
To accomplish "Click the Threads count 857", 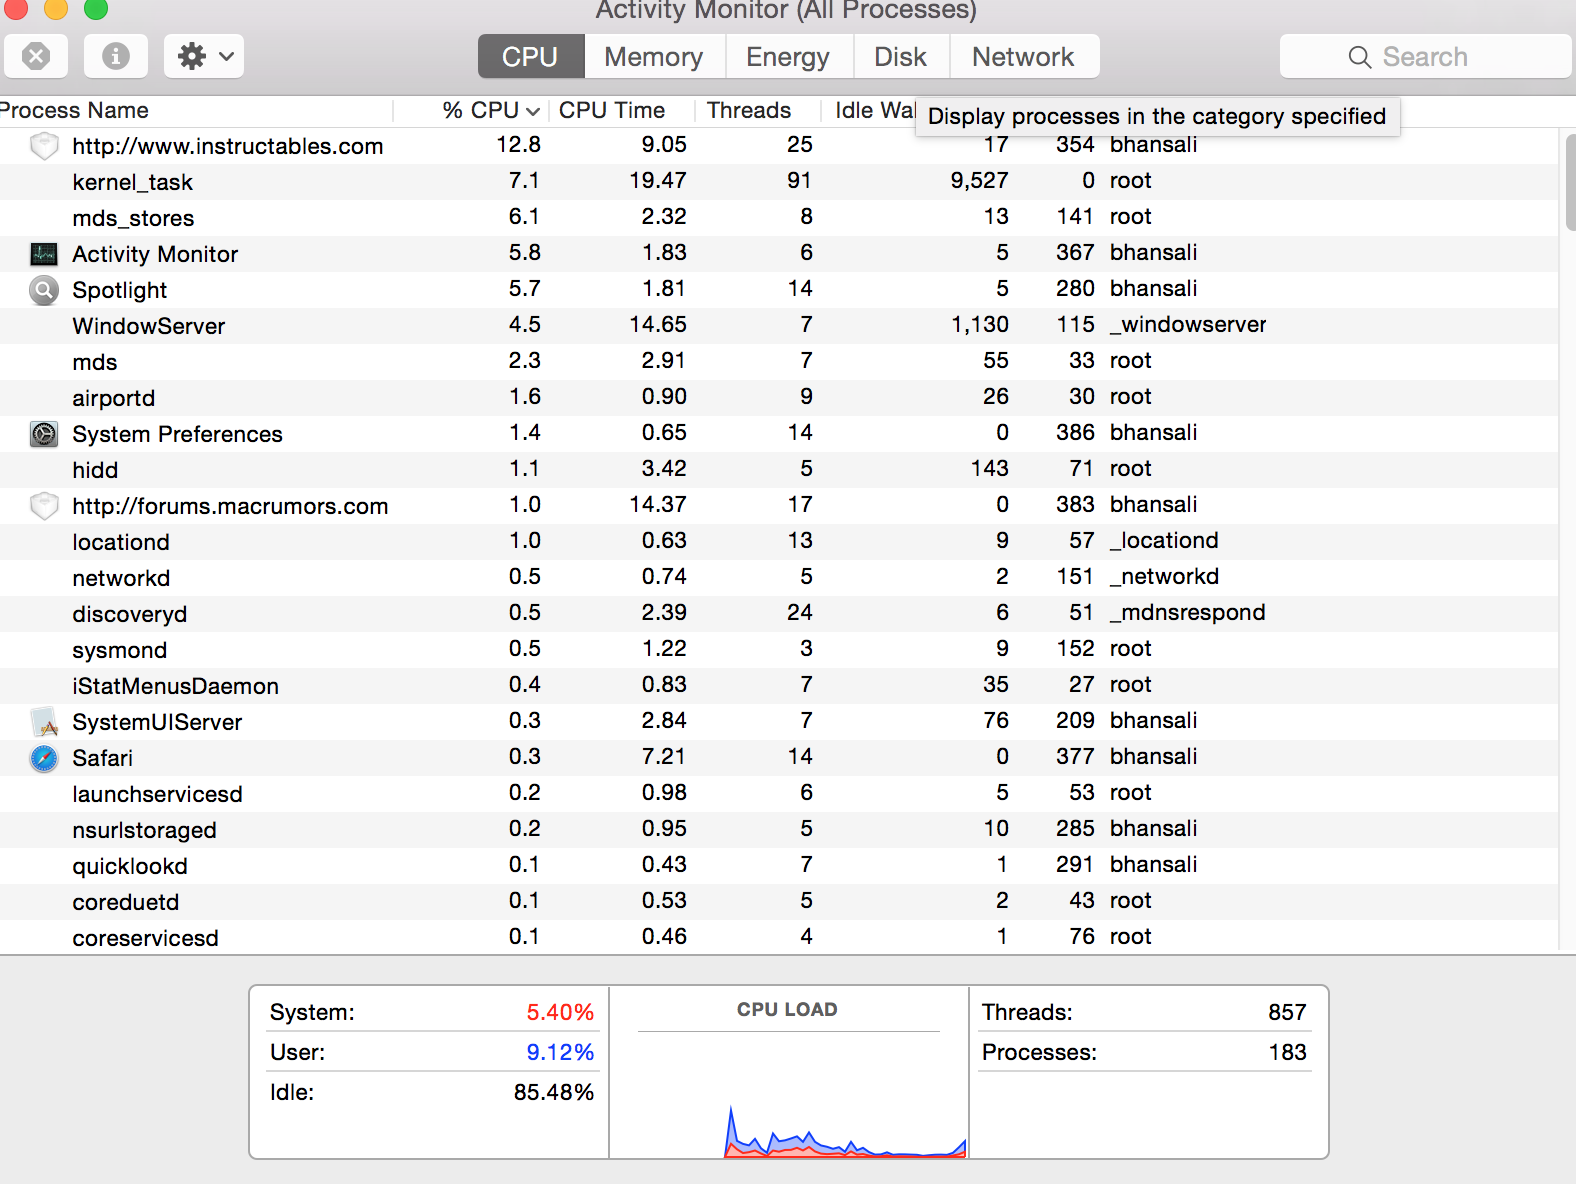I will 1287,1012.
